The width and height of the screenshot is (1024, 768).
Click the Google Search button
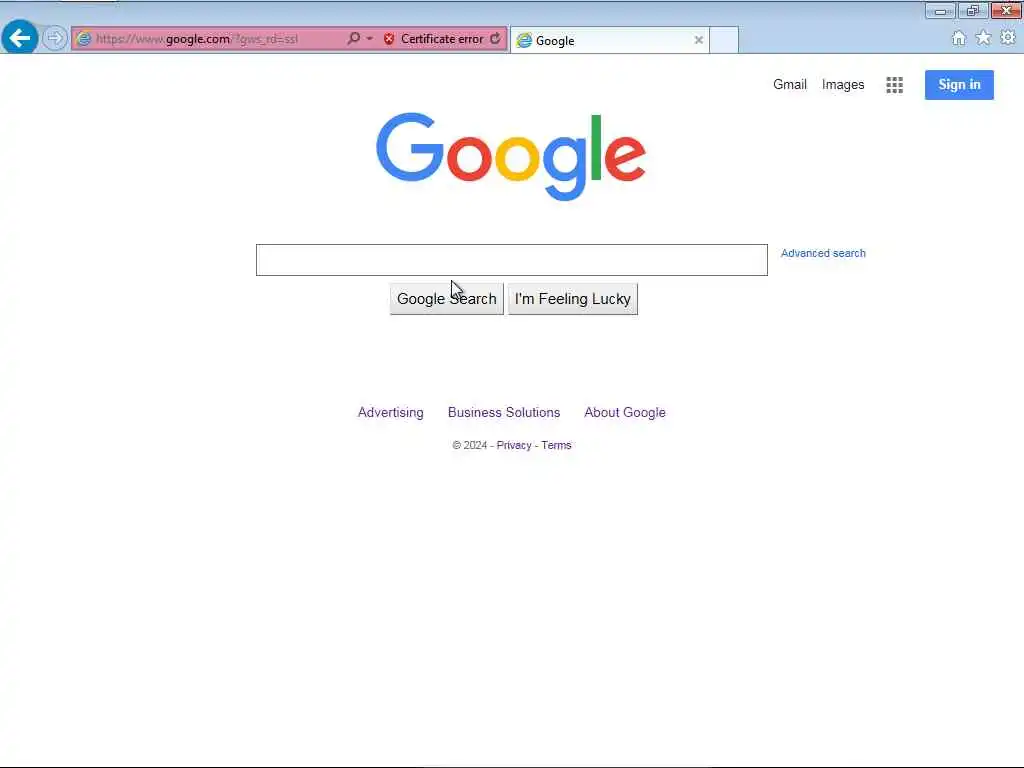coord(447,298)
